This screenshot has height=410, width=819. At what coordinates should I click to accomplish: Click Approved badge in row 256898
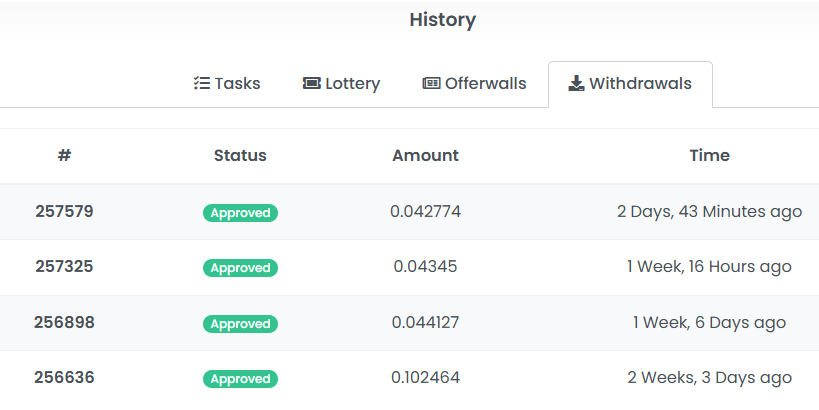240,324
